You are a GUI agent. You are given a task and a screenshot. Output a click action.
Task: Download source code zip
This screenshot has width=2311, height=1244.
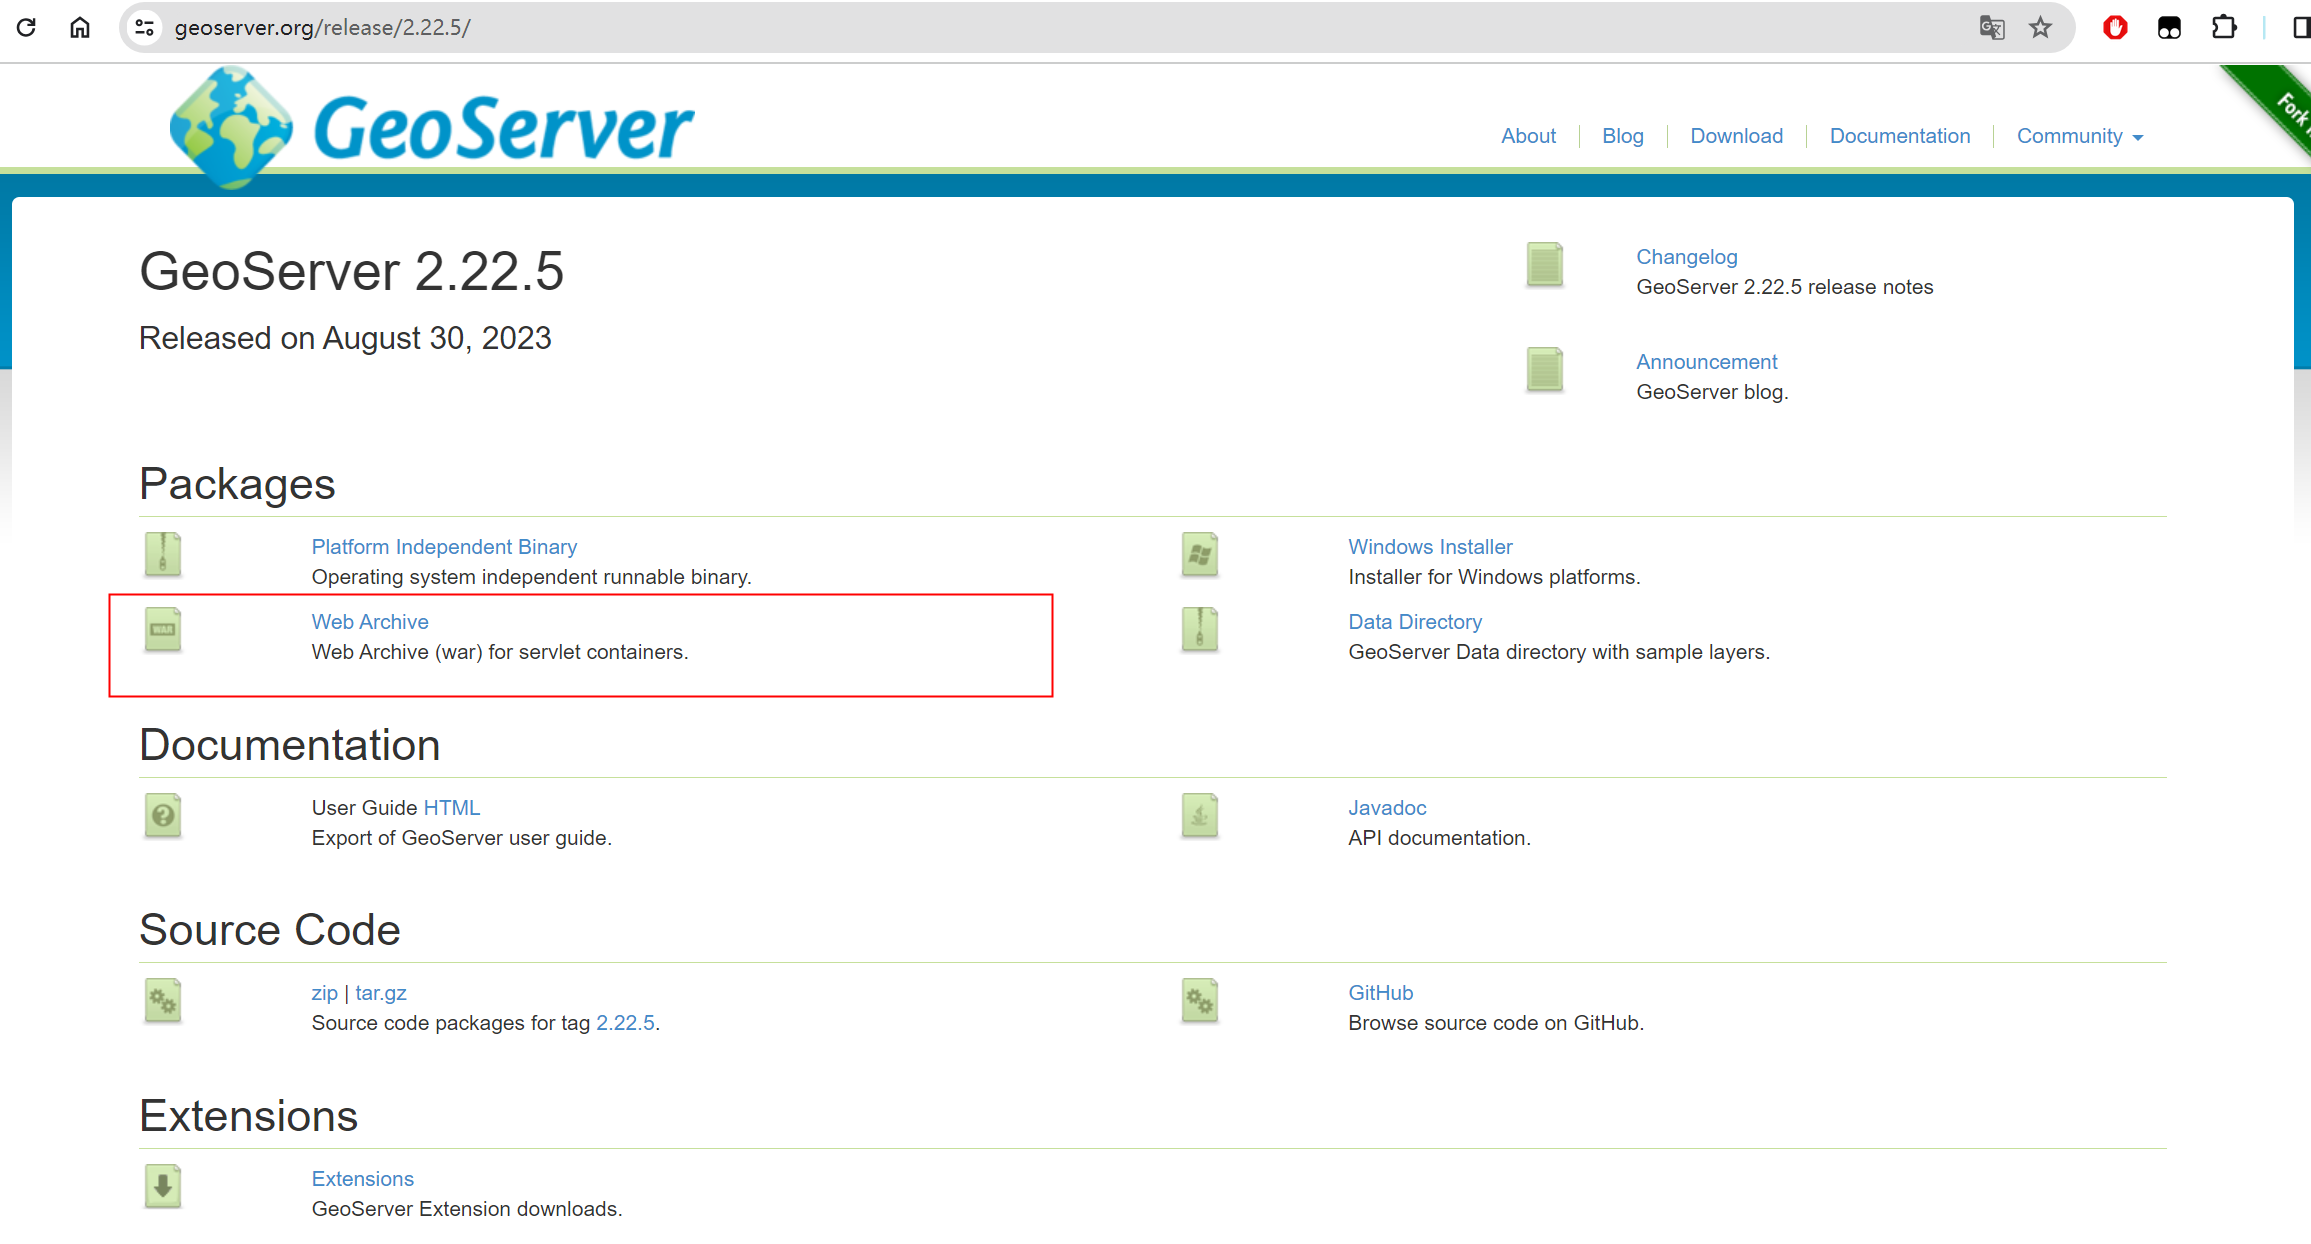point(324,993)
